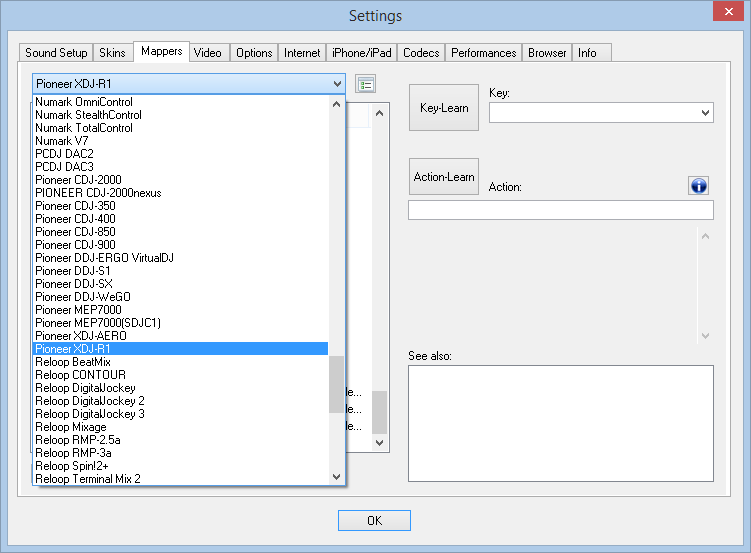Click the blue info icon beside Action
Image resolution: width=751 pixels, height=553 pixels.
(x=698, y=185)
